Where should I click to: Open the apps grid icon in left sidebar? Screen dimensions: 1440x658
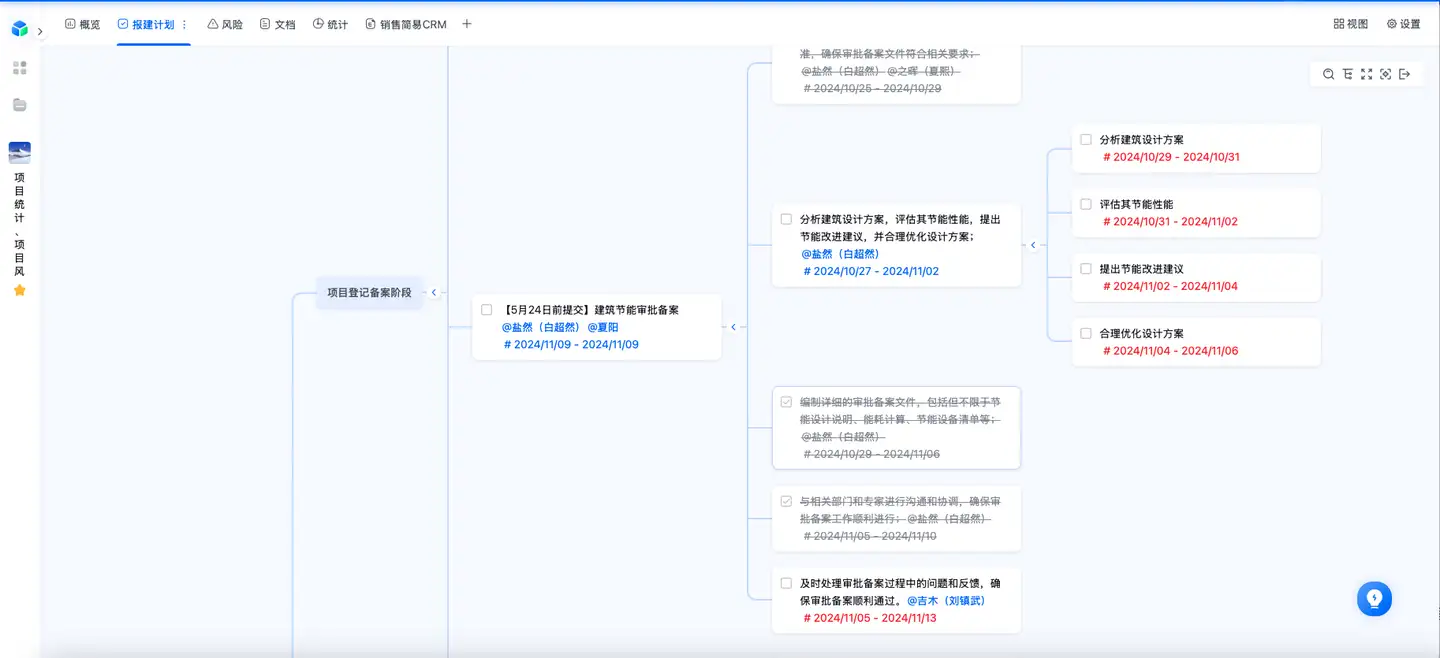point(19,68)
